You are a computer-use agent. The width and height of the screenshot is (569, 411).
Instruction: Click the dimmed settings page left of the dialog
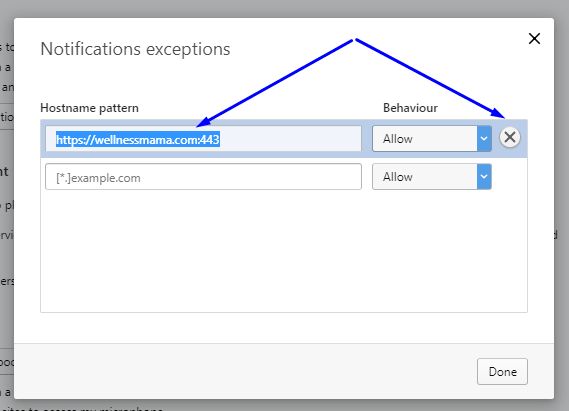pos(7,218)
